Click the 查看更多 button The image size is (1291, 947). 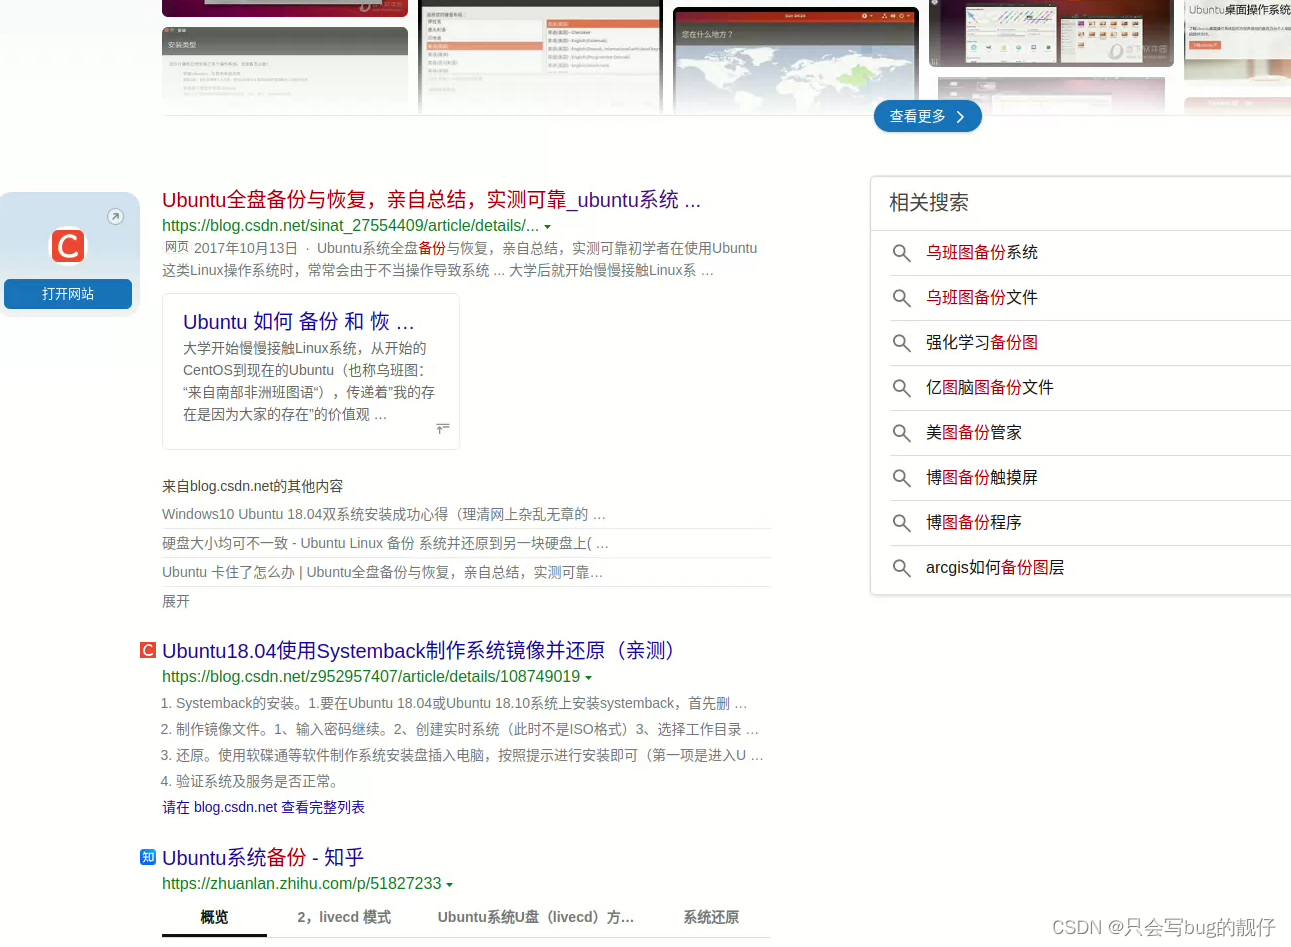928,116
